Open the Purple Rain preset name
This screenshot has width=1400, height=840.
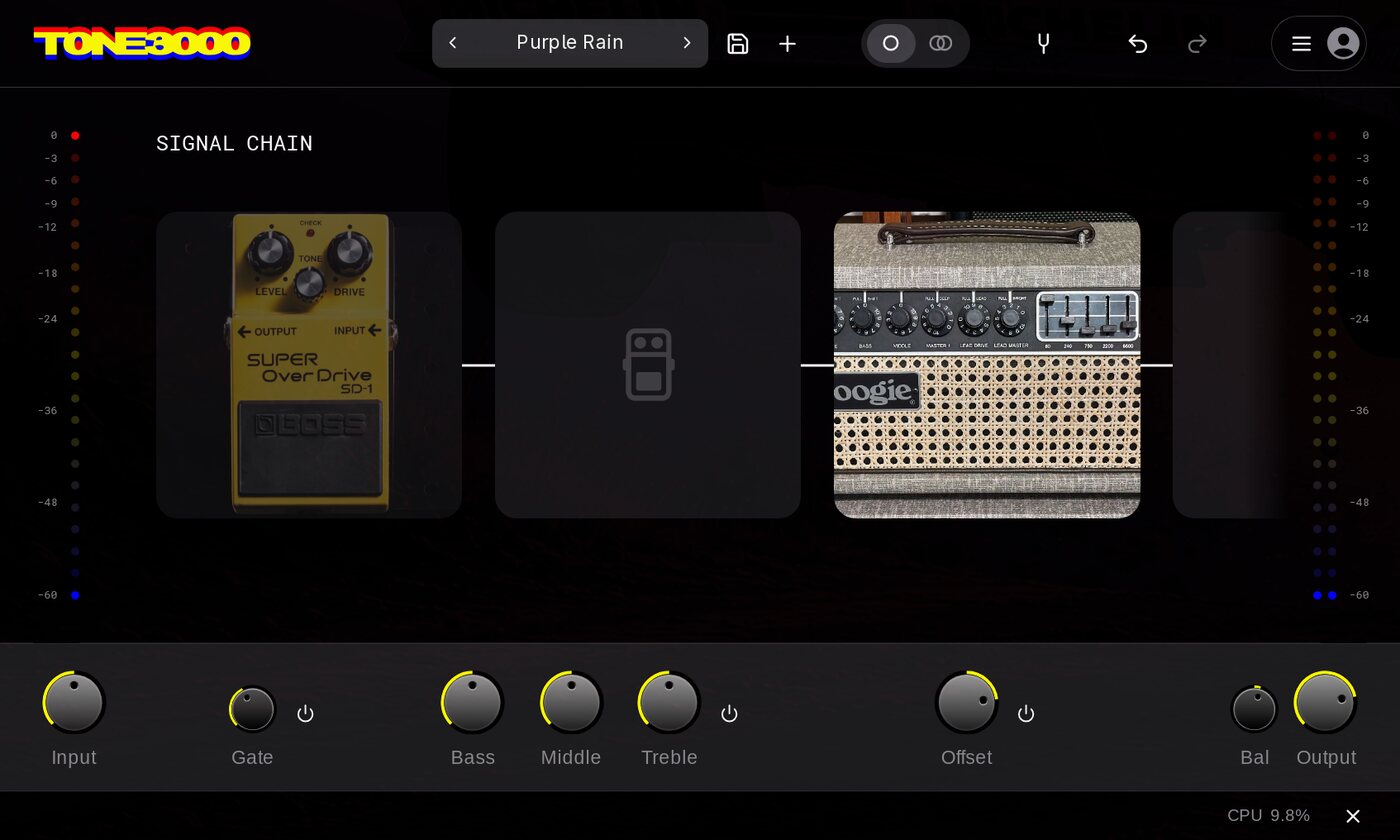point(570,43)
